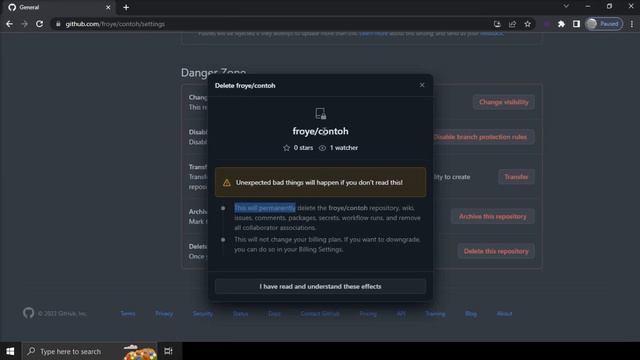Viewport: 640px width, 360px height.
Task: Click the warning triangle icon in banner
Action: [227, 182]
